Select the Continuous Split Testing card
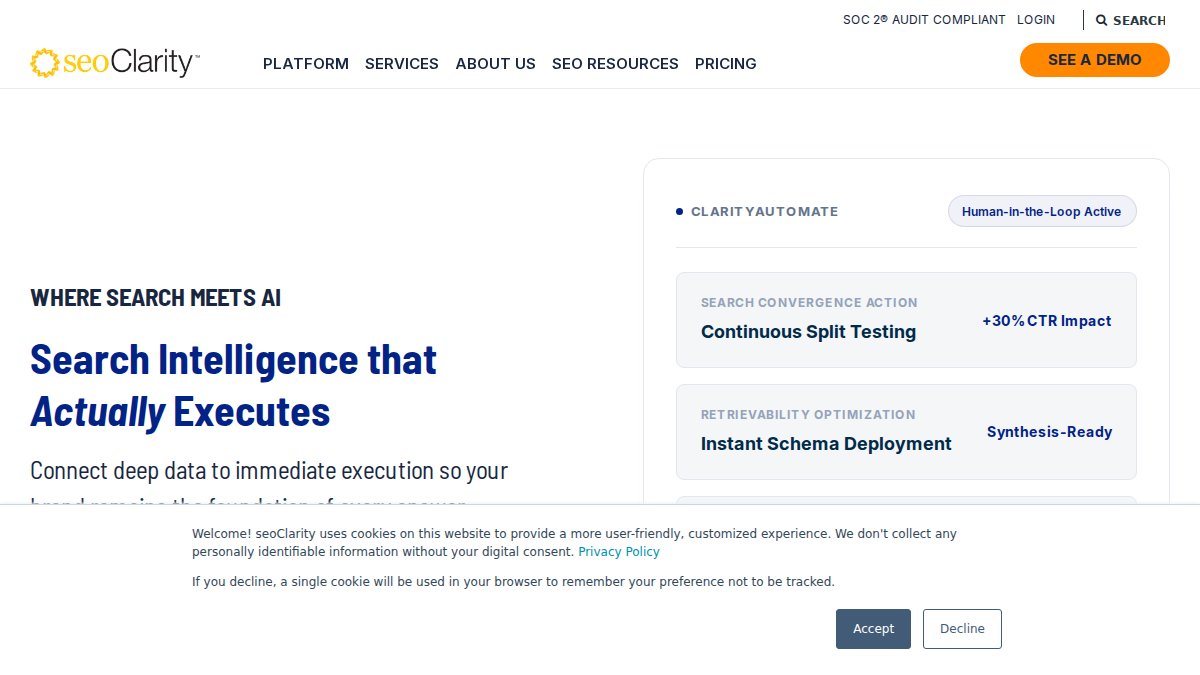The image size is (1200, 675). pos(906,320)
